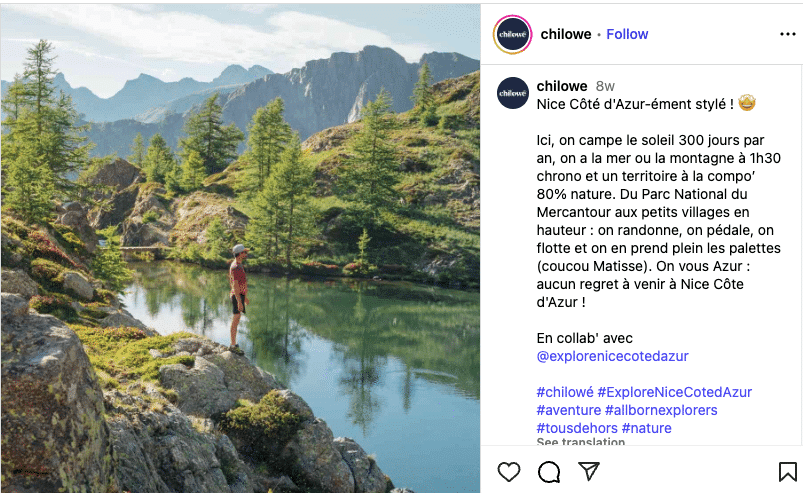The width and height of the screenshot is (803, 493).
Task: Follow the chilowe account
Action: click(x=627, y=34)
